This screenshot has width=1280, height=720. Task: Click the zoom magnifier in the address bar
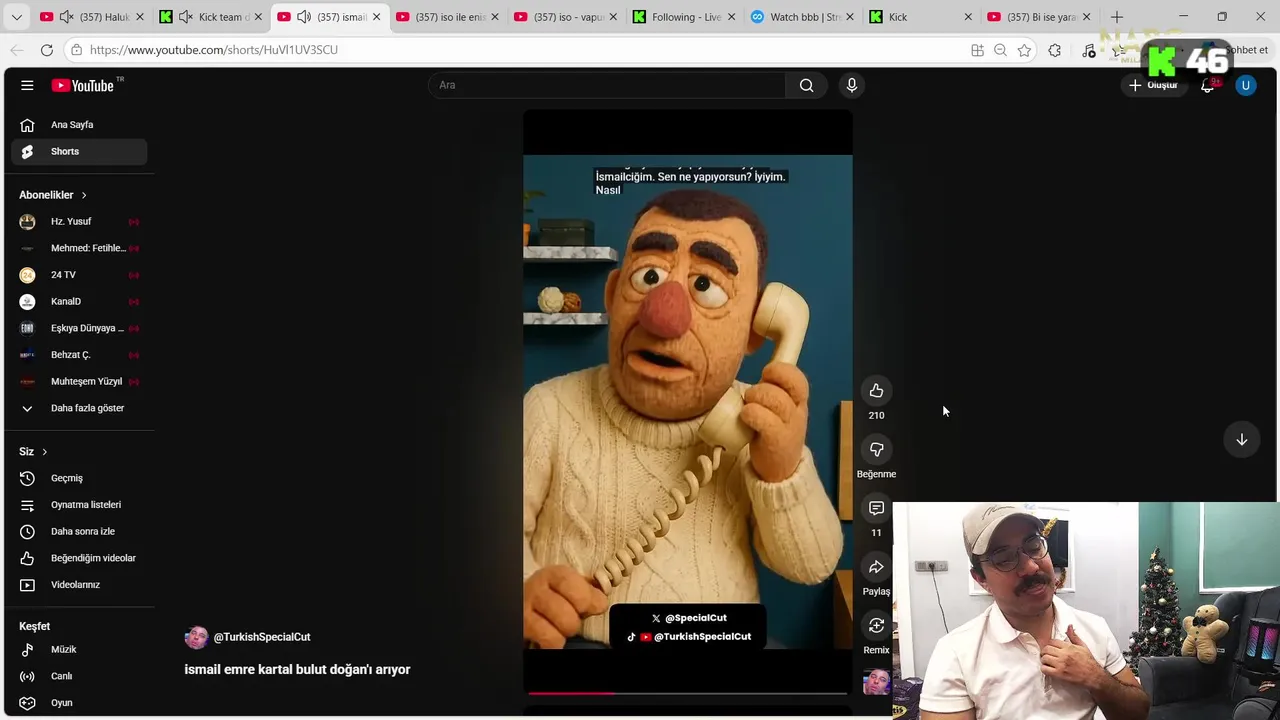1000,50
